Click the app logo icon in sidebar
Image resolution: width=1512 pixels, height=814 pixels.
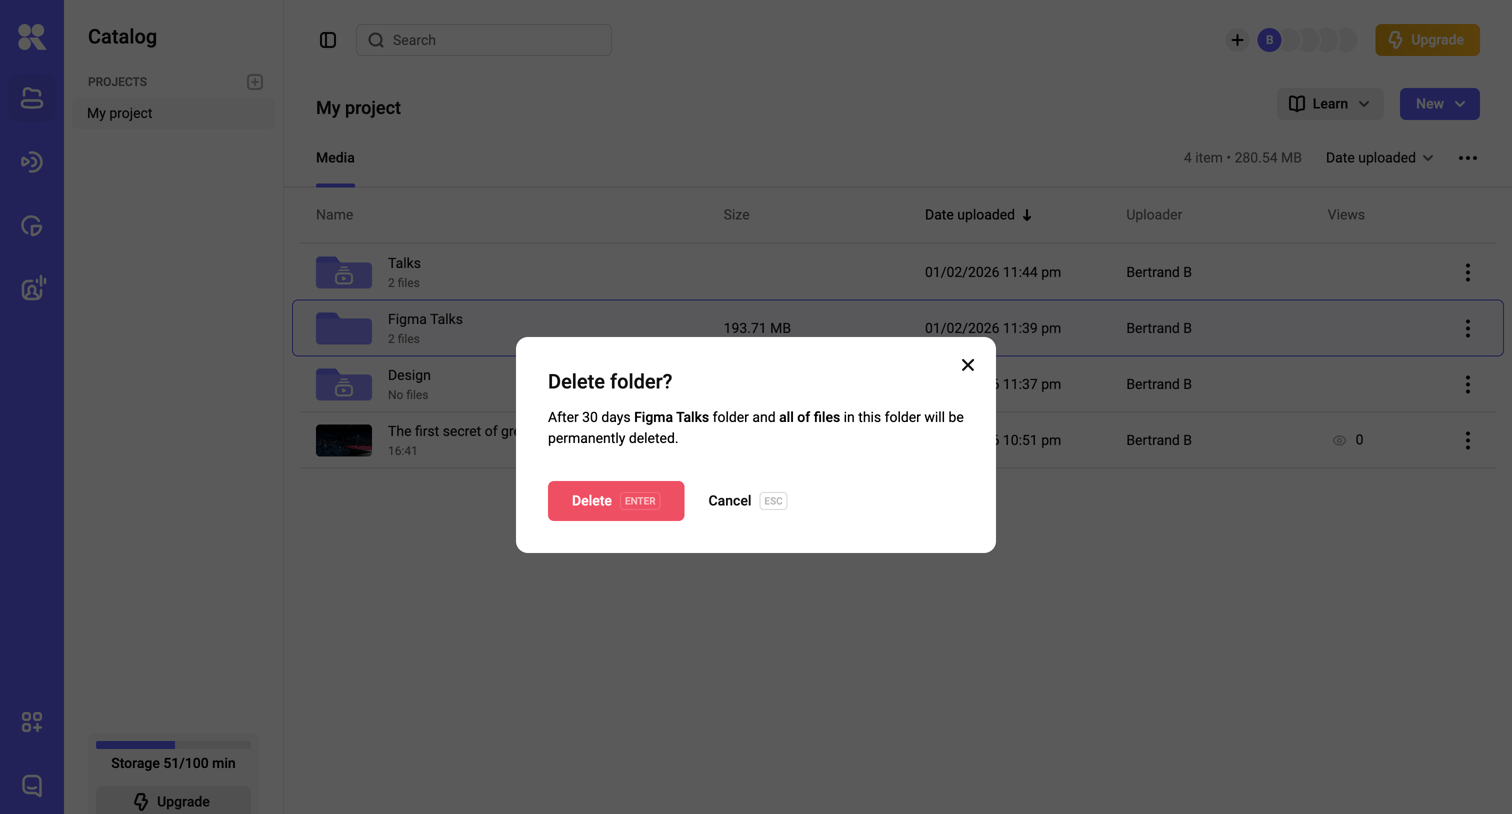[32, 37]
